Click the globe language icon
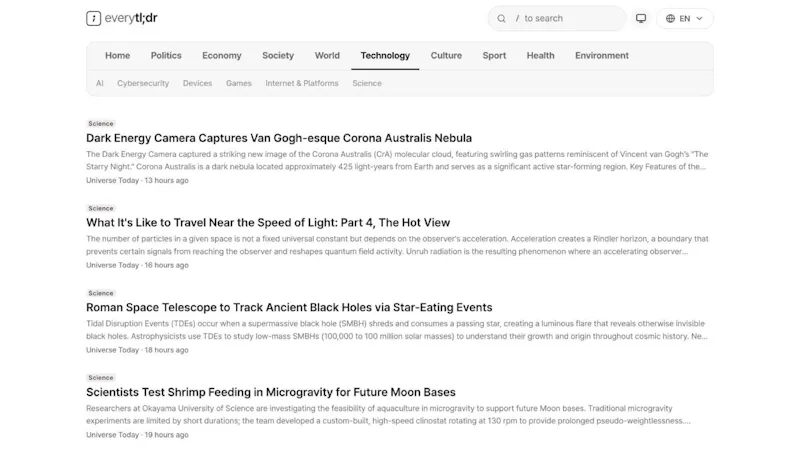 tap(670, 18)
